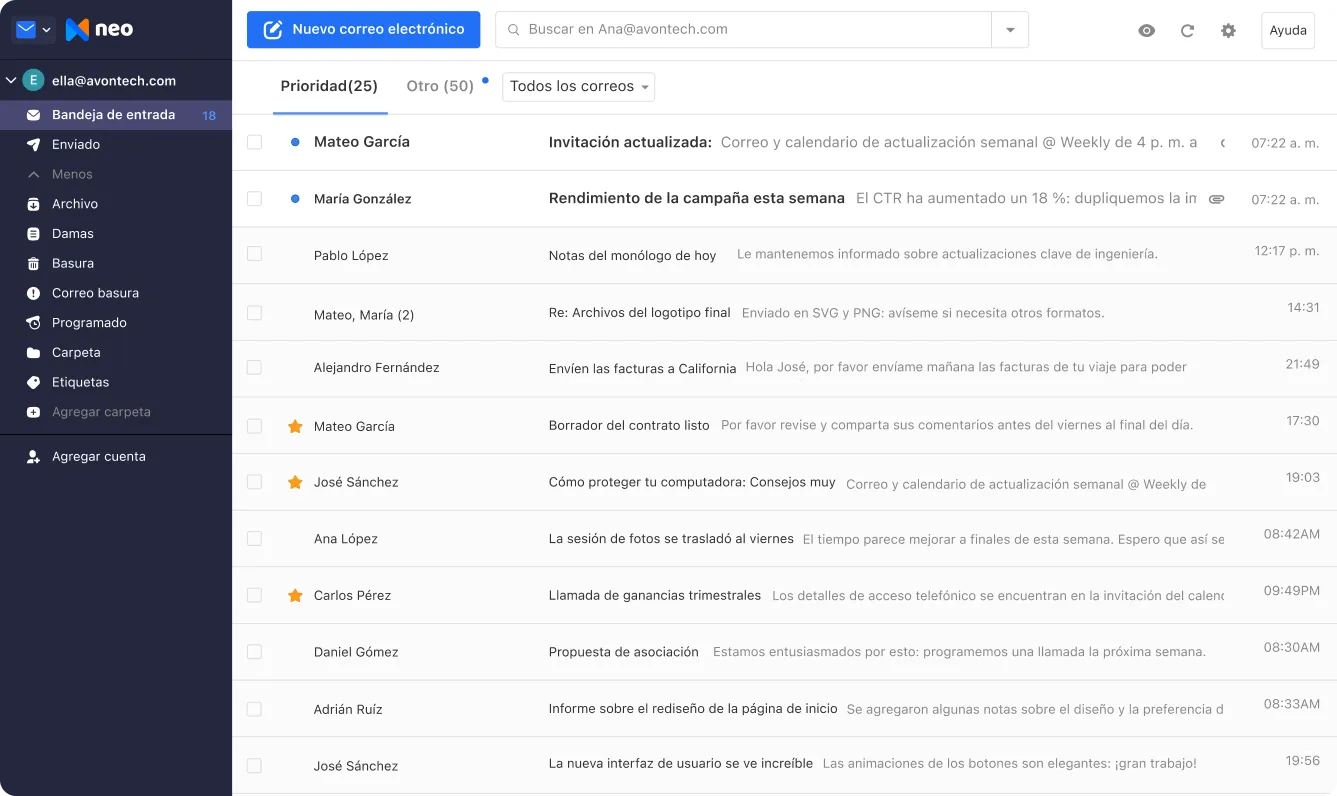Click the E account avatar
Viewport: 1337px width, 796px height.
[x=34, y=81]
